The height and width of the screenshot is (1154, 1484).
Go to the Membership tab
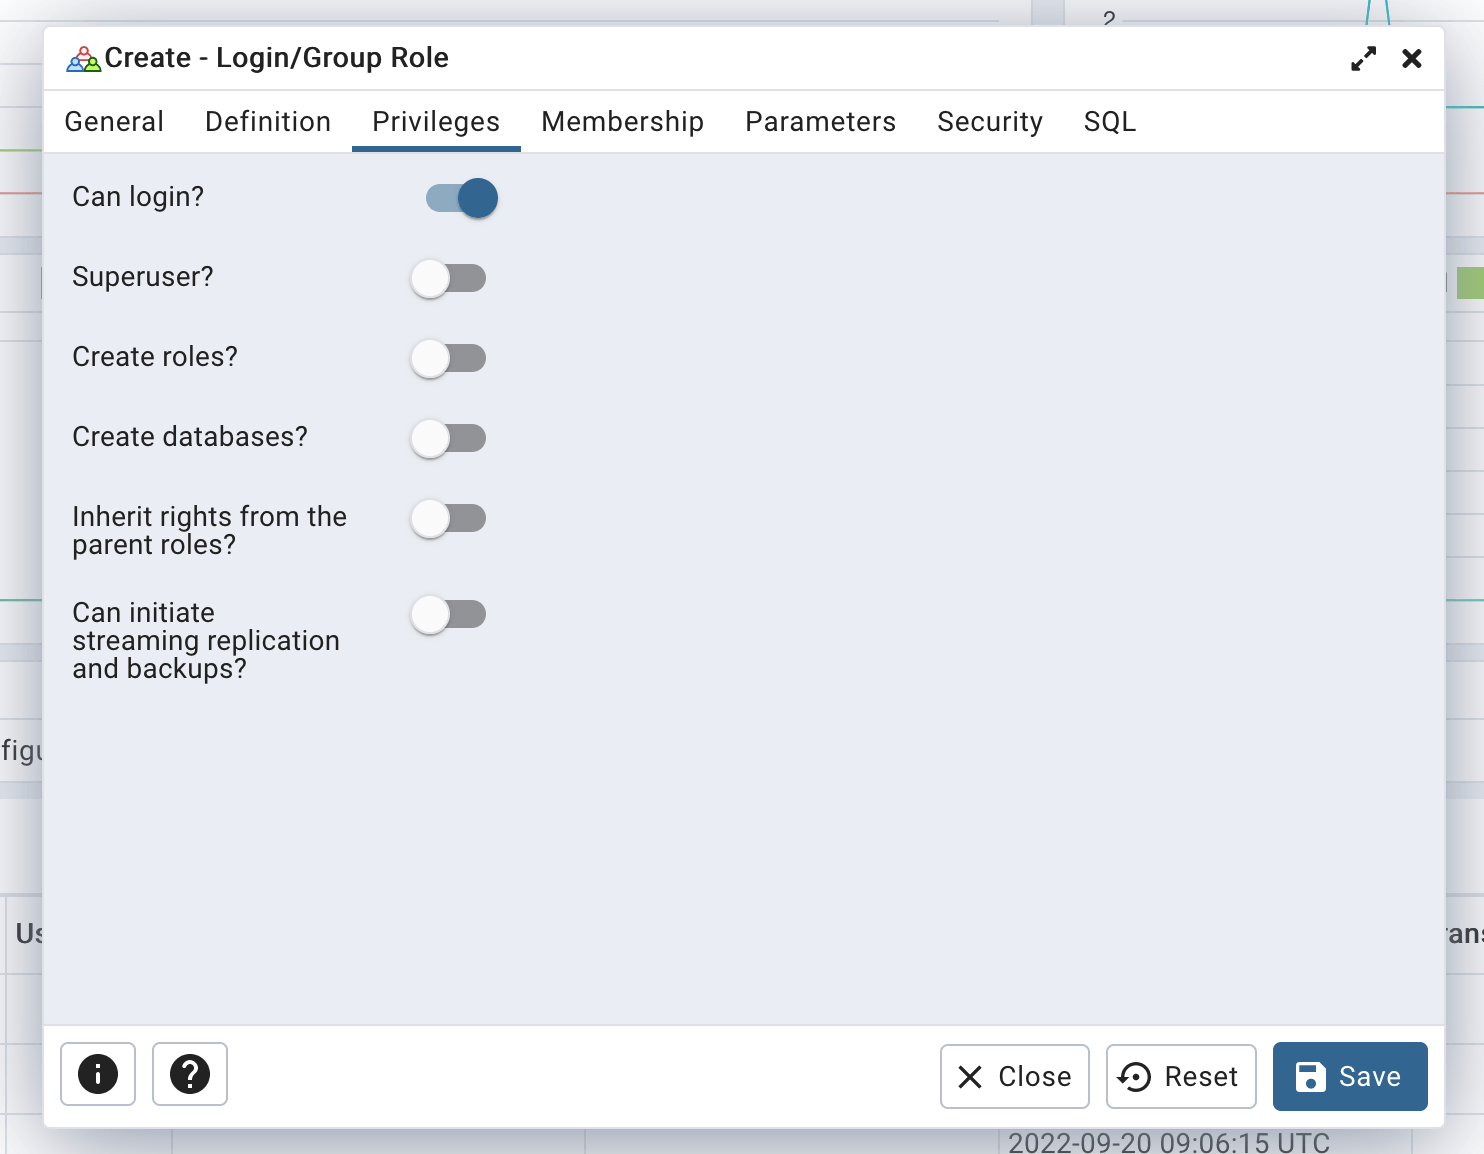coord(622,122)
